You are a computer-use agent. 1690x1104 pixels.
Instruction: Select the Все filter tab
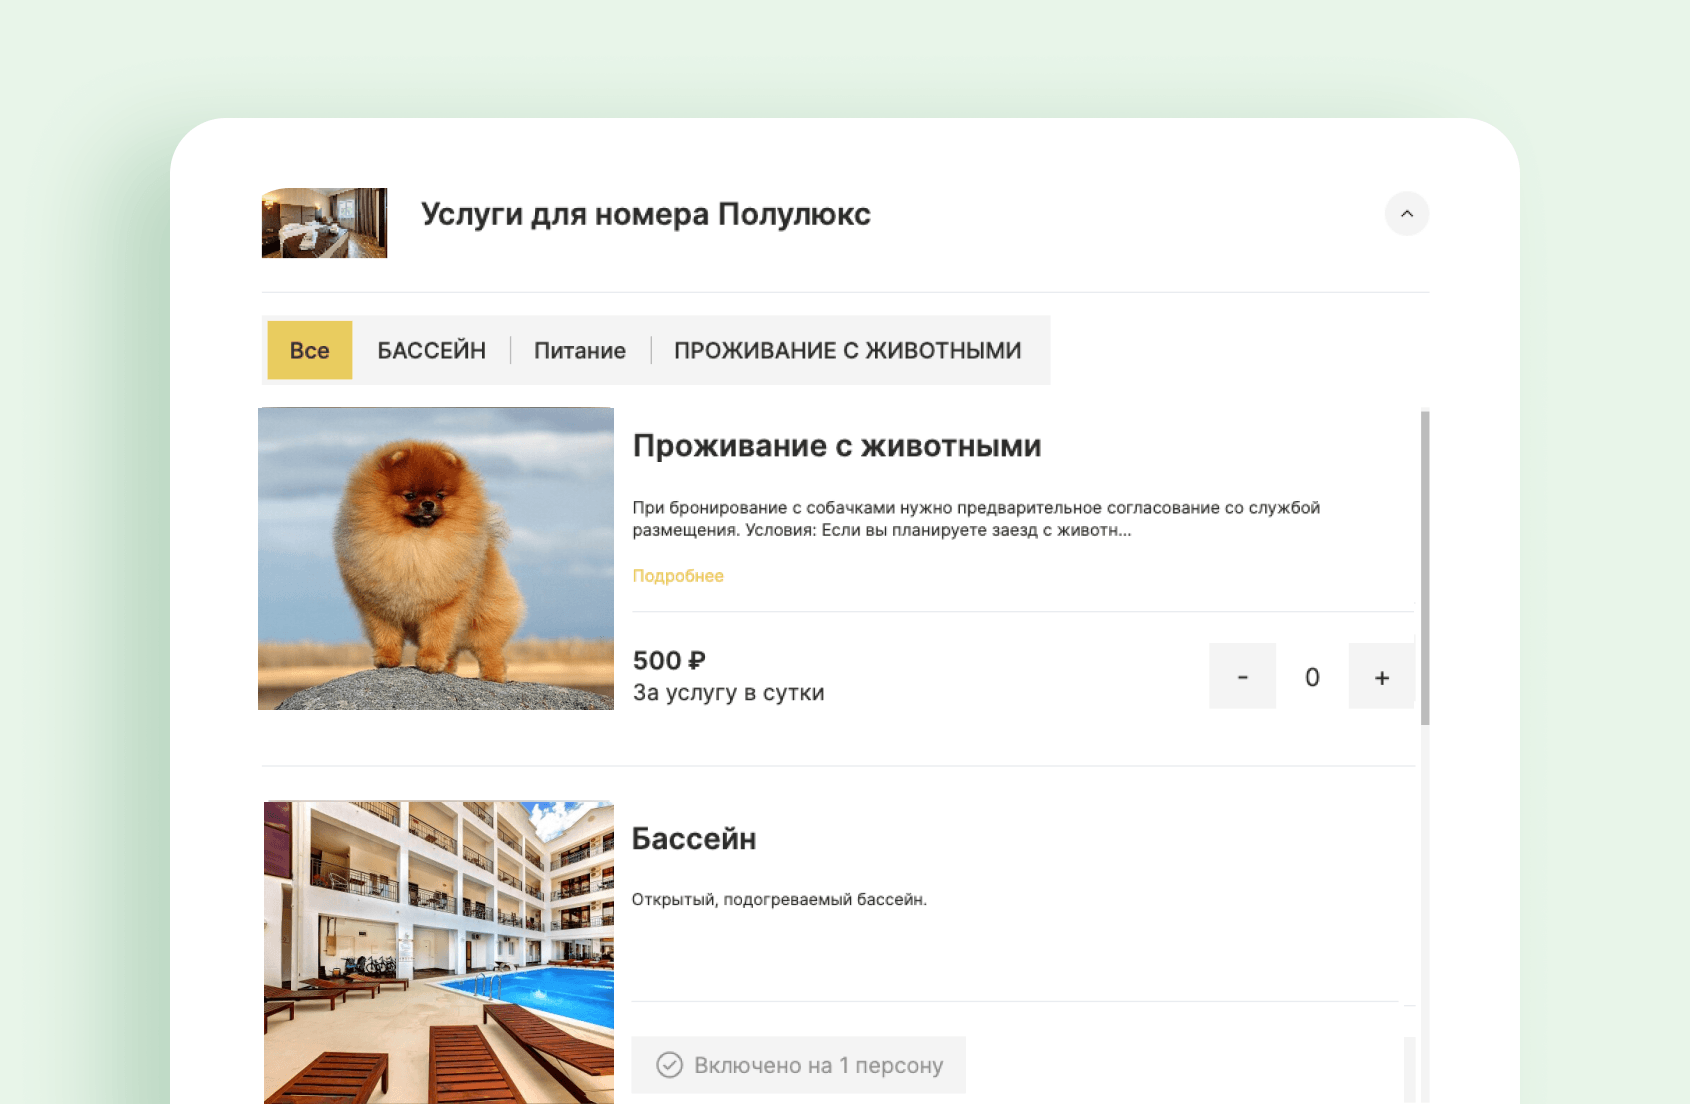tap(310, 350)
